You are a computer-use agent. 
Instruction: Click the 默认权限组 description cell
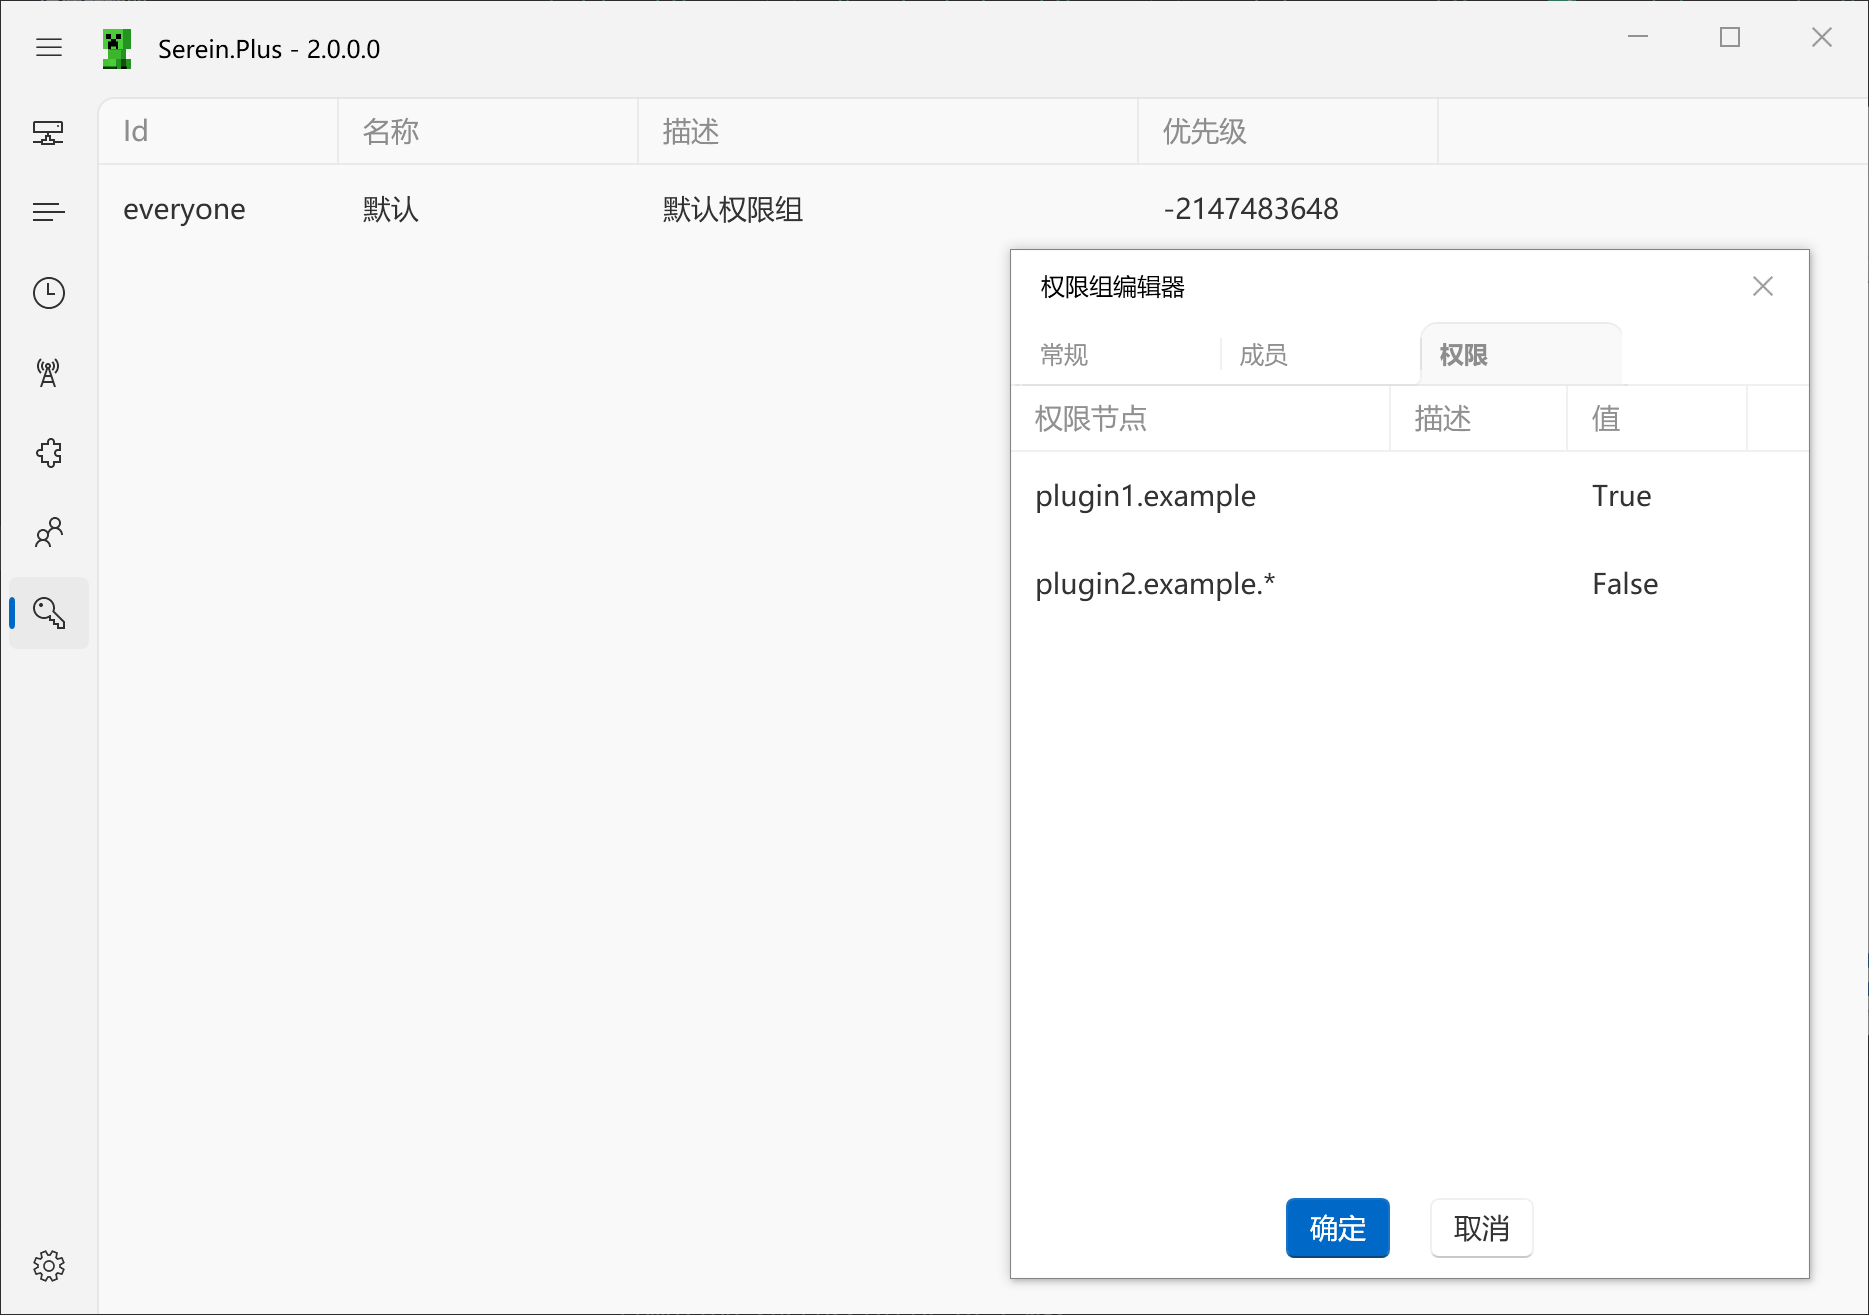733,209
